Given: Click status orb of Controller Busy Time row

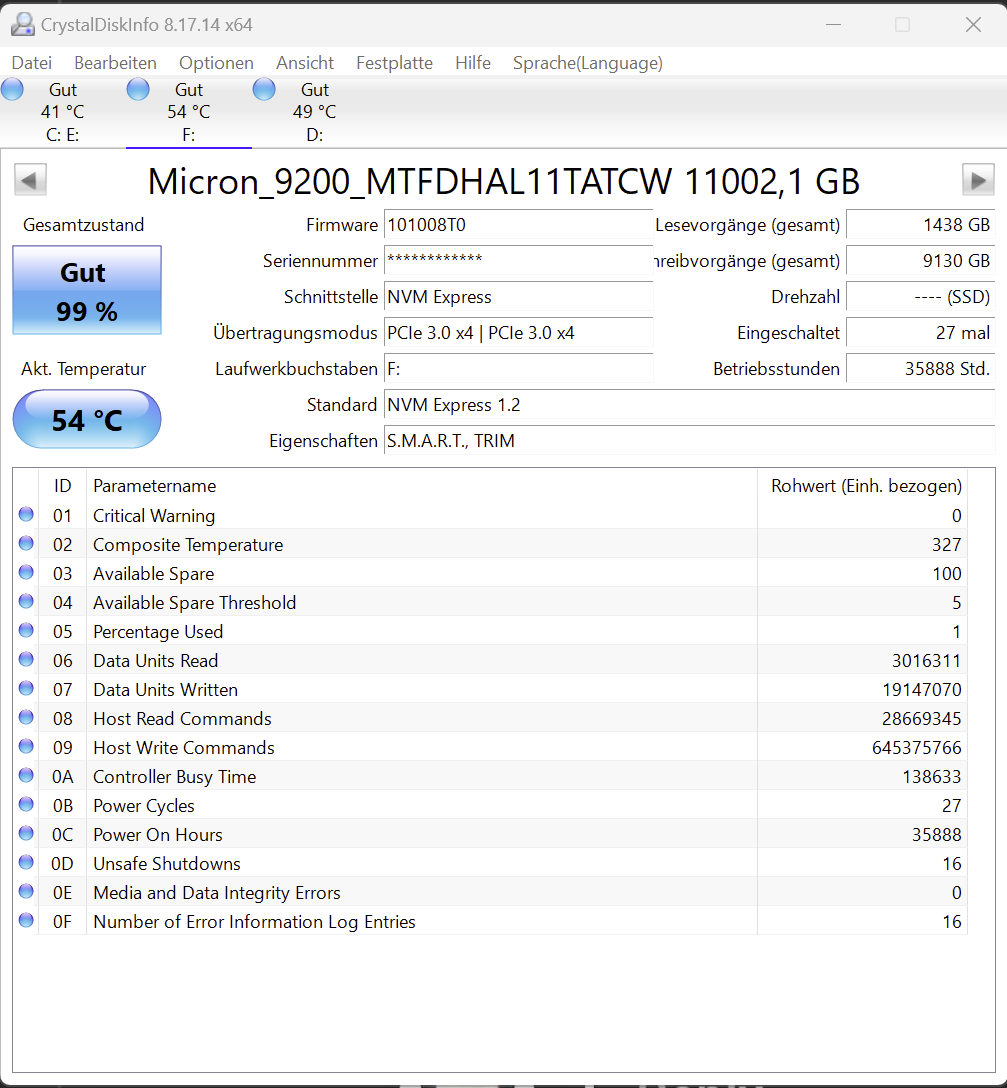Looking at the screenshot, I should [x=26, y=775].
